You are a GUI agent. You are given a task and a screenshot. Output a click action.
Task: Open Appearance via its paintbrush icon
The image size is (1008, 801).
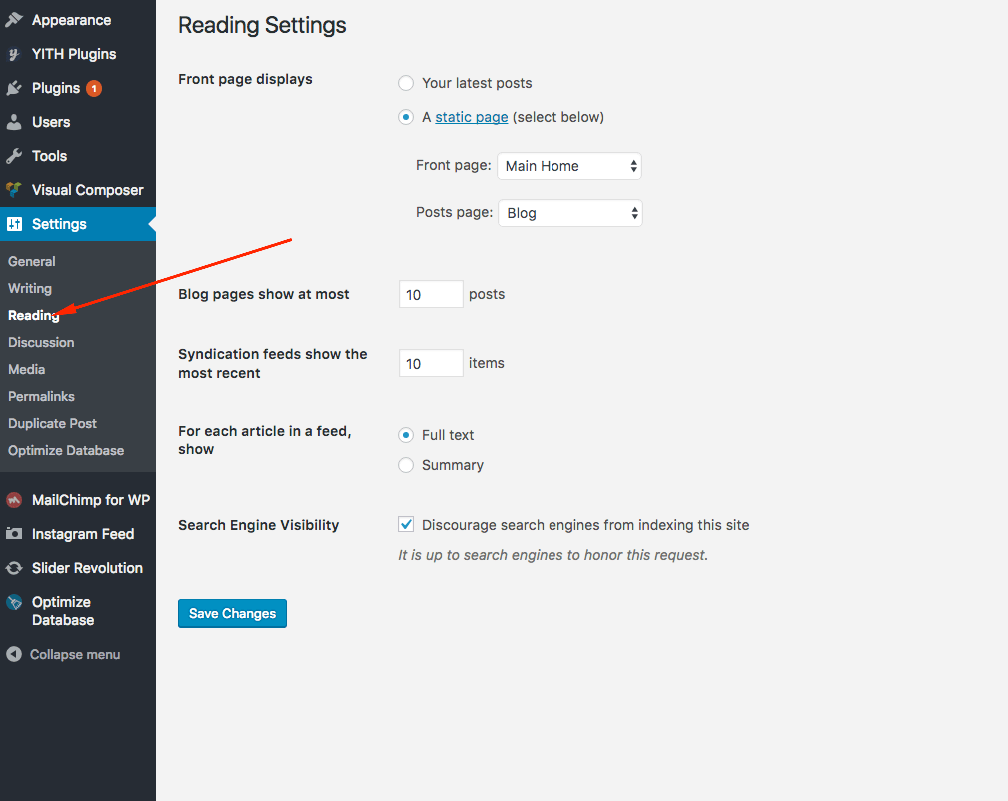[14, 20]
